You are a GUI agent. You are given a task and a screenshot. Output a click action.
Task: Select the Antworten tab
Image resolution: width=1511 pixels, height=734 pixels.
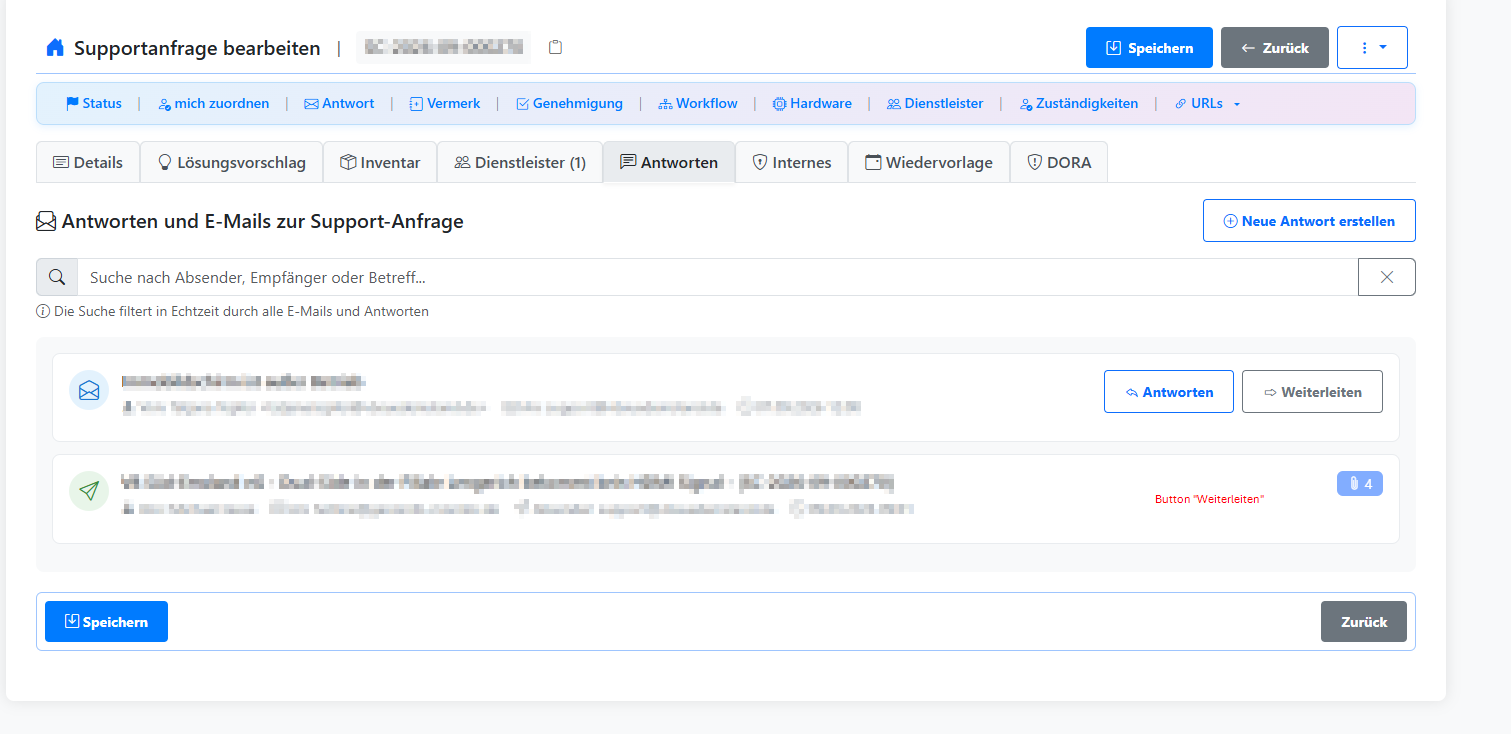(669, 162)
